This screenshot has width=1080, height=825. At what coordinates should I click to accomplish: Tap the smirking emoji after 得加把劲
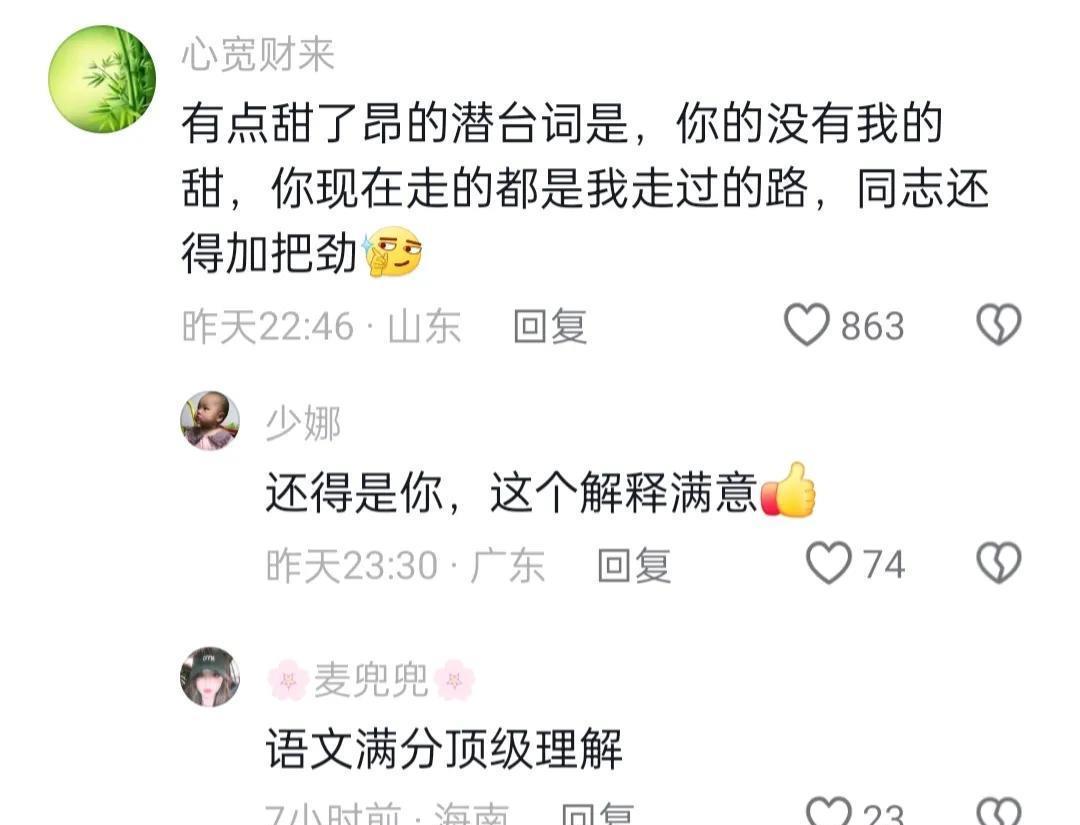392,251
